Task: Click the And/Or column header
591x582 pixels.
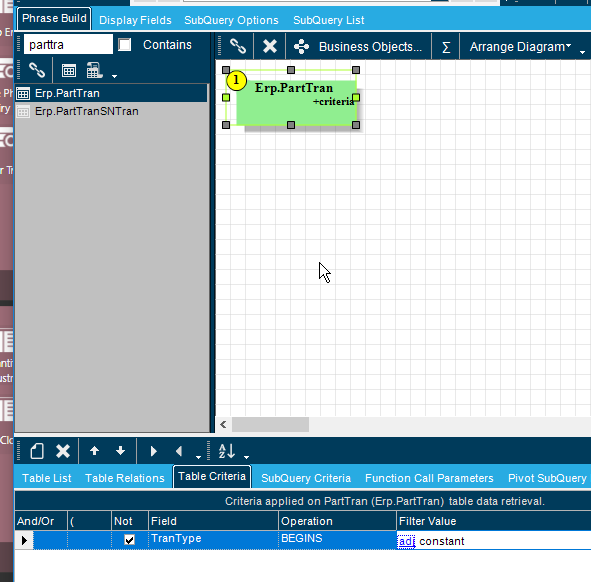Action: (41, 521)
